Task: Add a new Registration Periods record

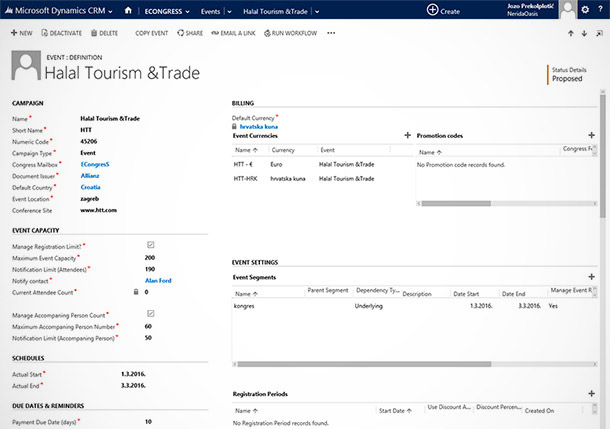Action: [x=591, y=393]
